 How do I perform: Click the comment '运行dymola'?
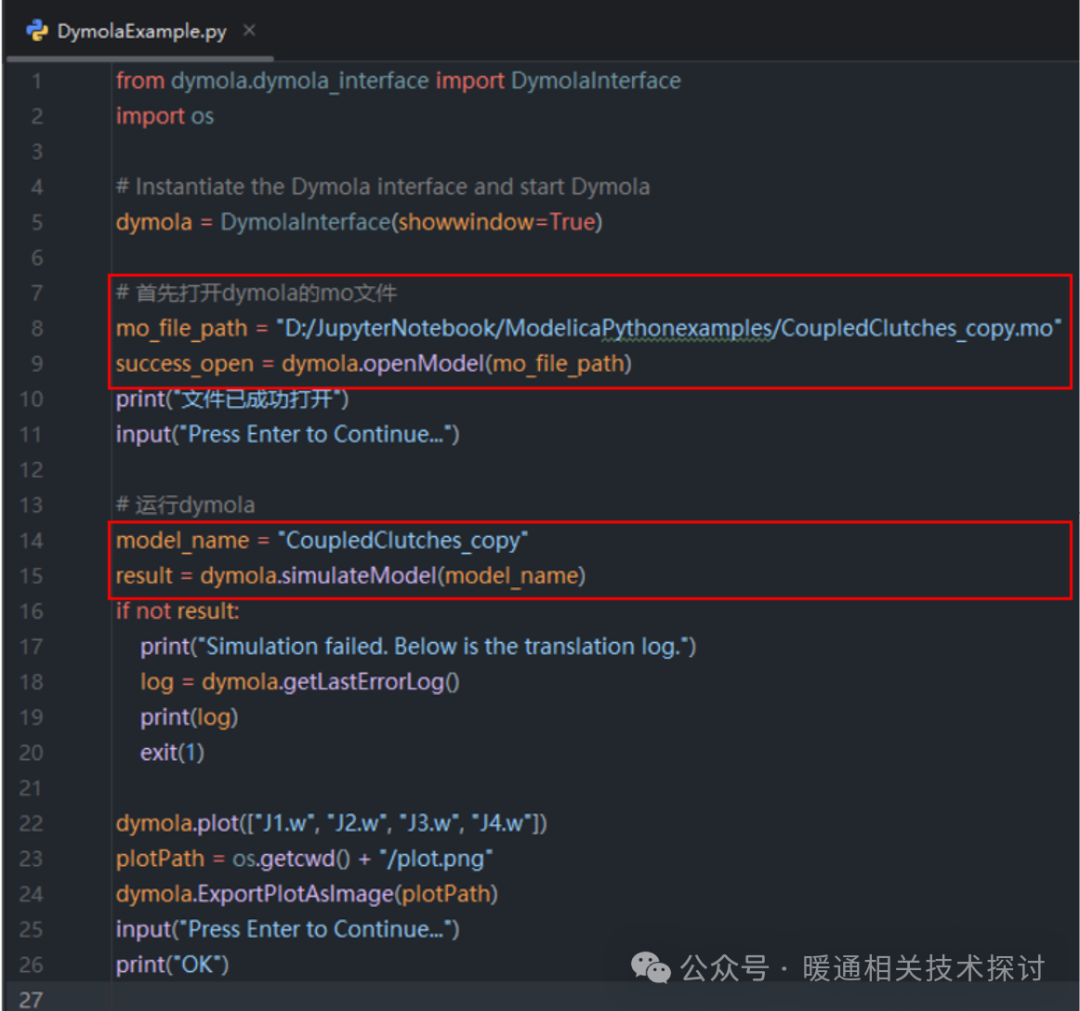pos(185,506)
